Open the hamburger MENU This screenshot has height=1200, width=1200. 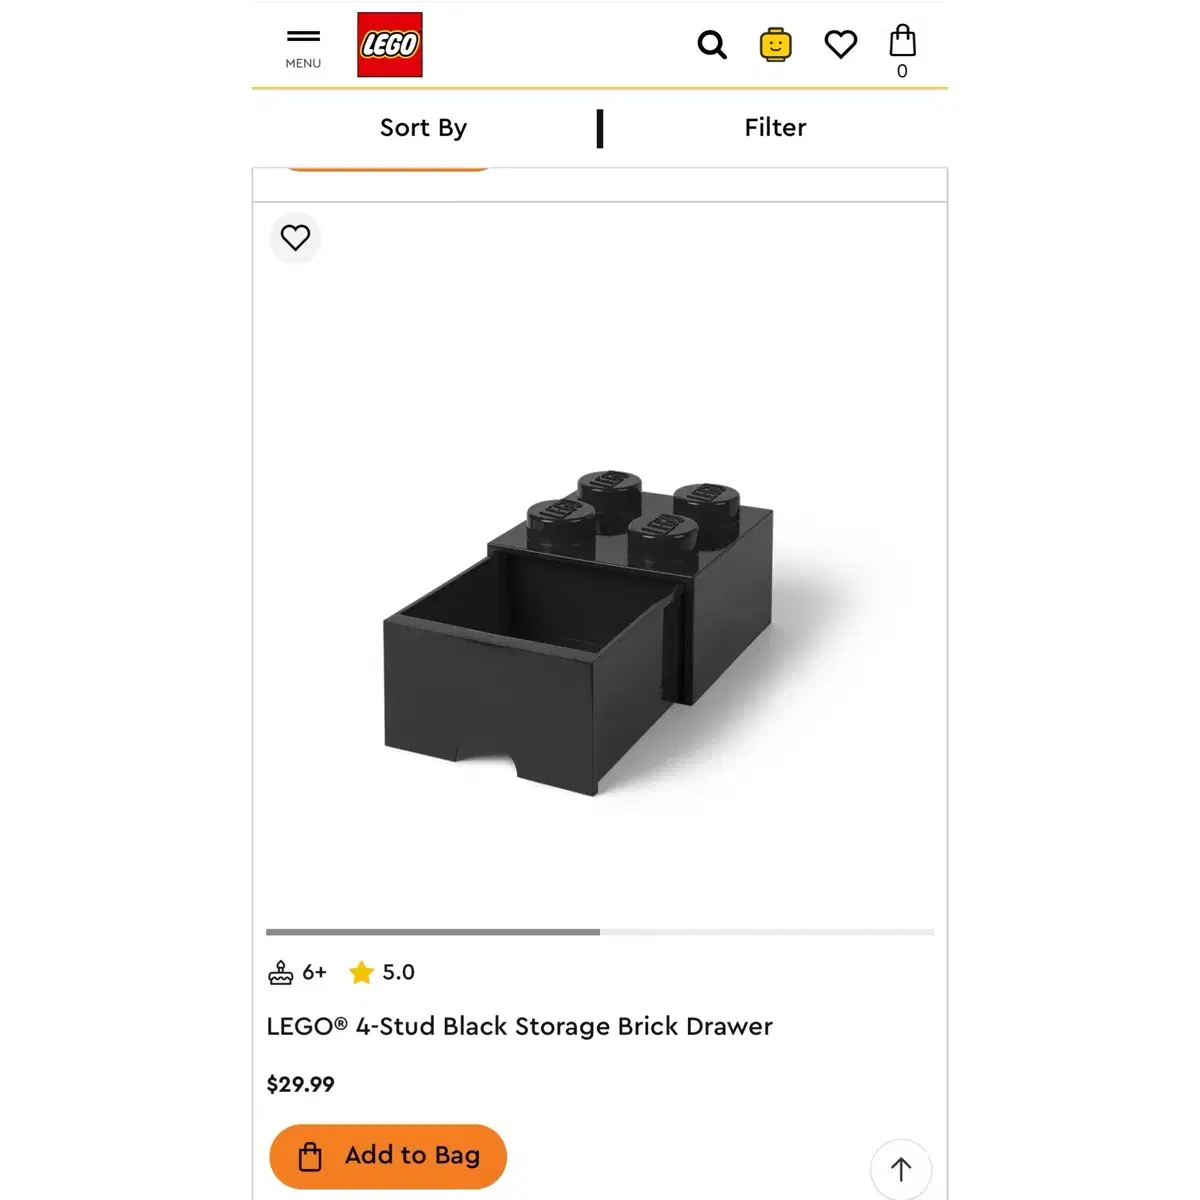(x=303, y=47)
